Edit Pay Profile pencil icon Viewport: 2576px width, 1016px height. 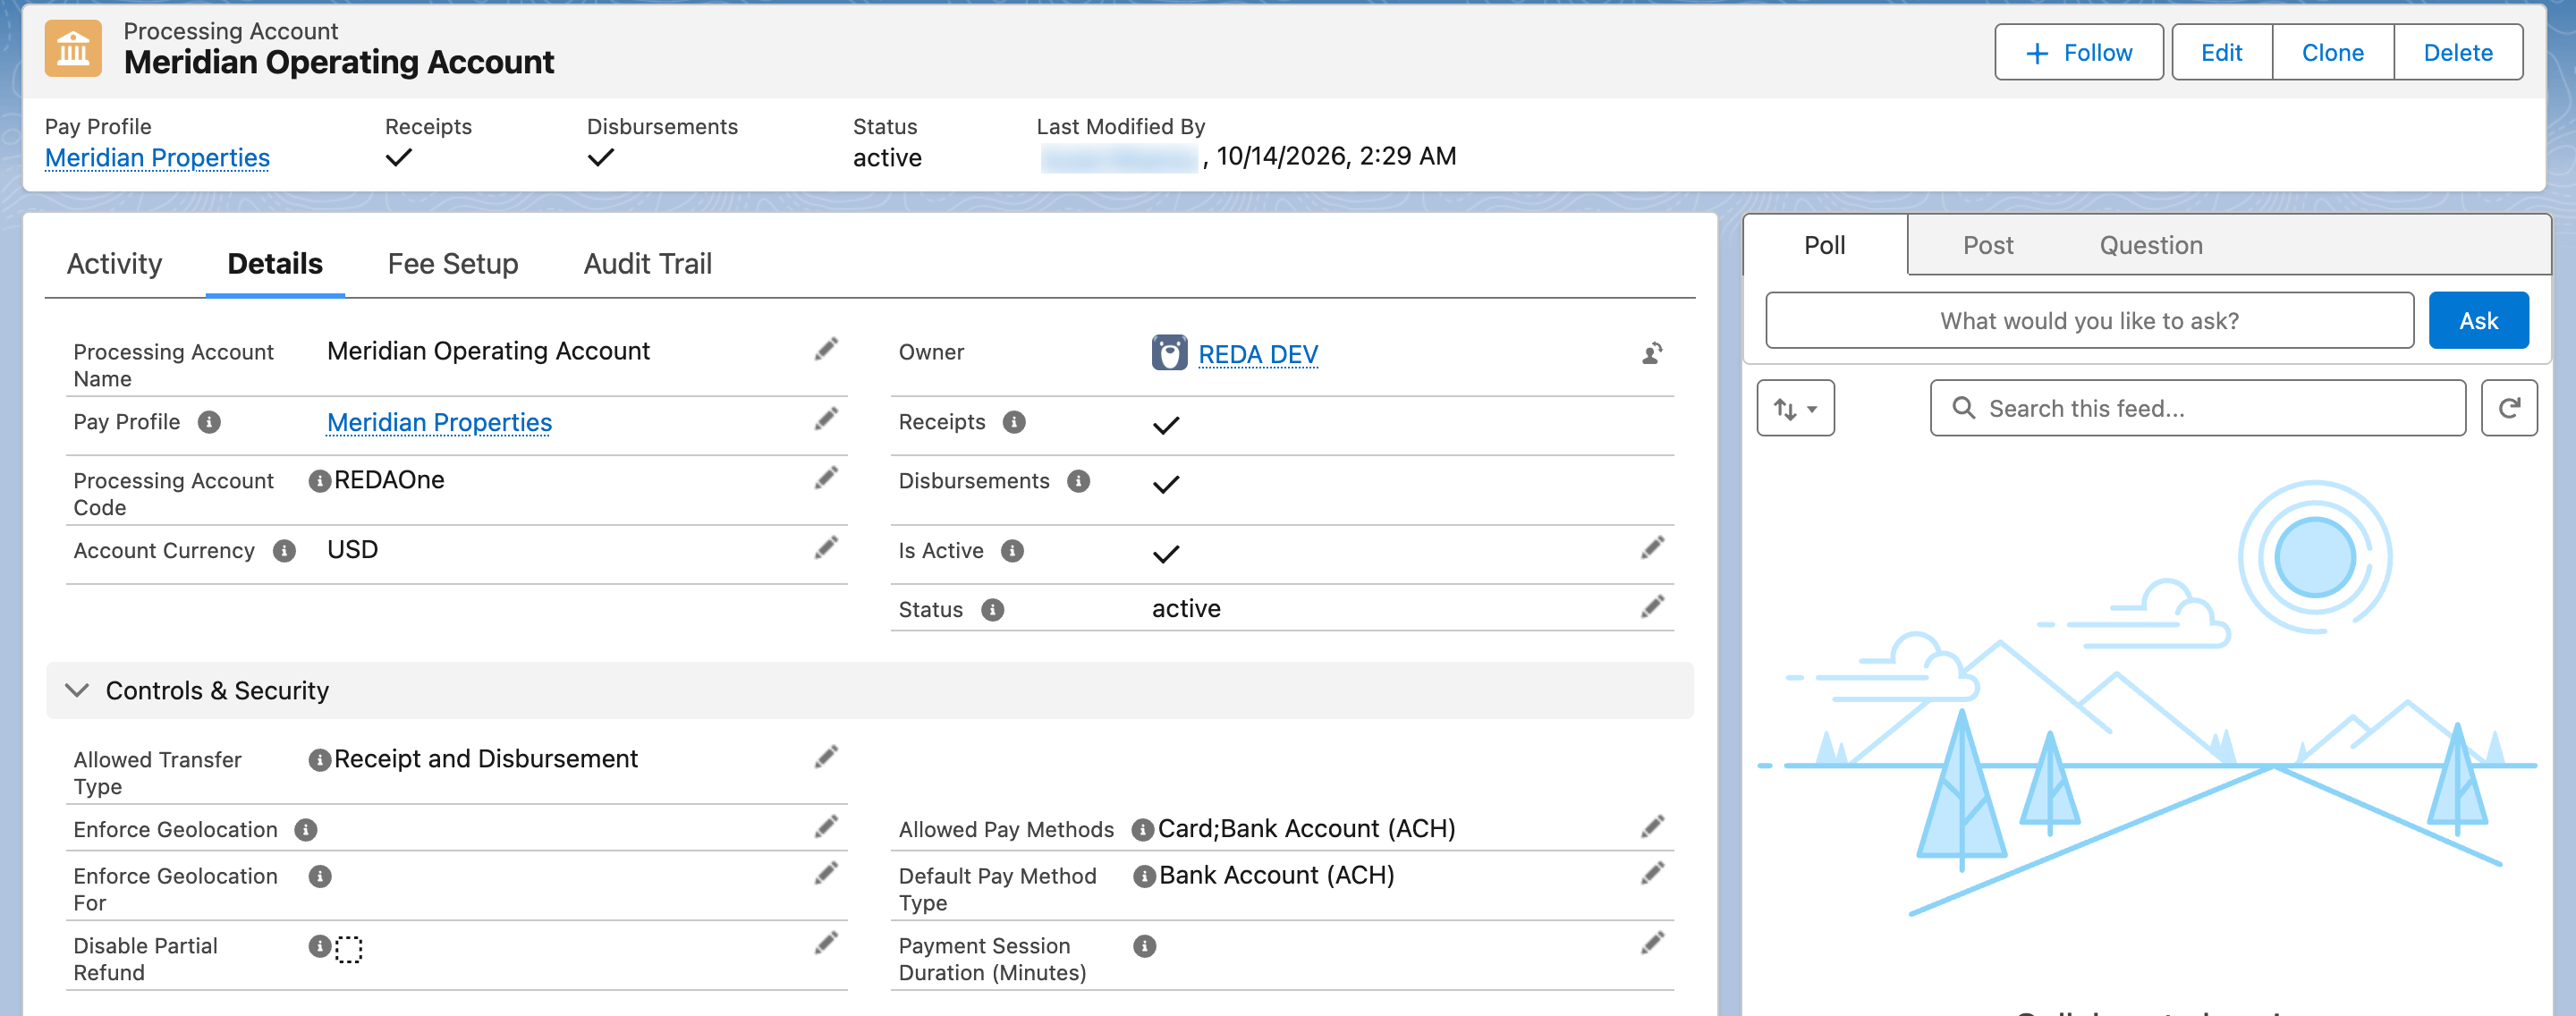(x=826, y=419)
